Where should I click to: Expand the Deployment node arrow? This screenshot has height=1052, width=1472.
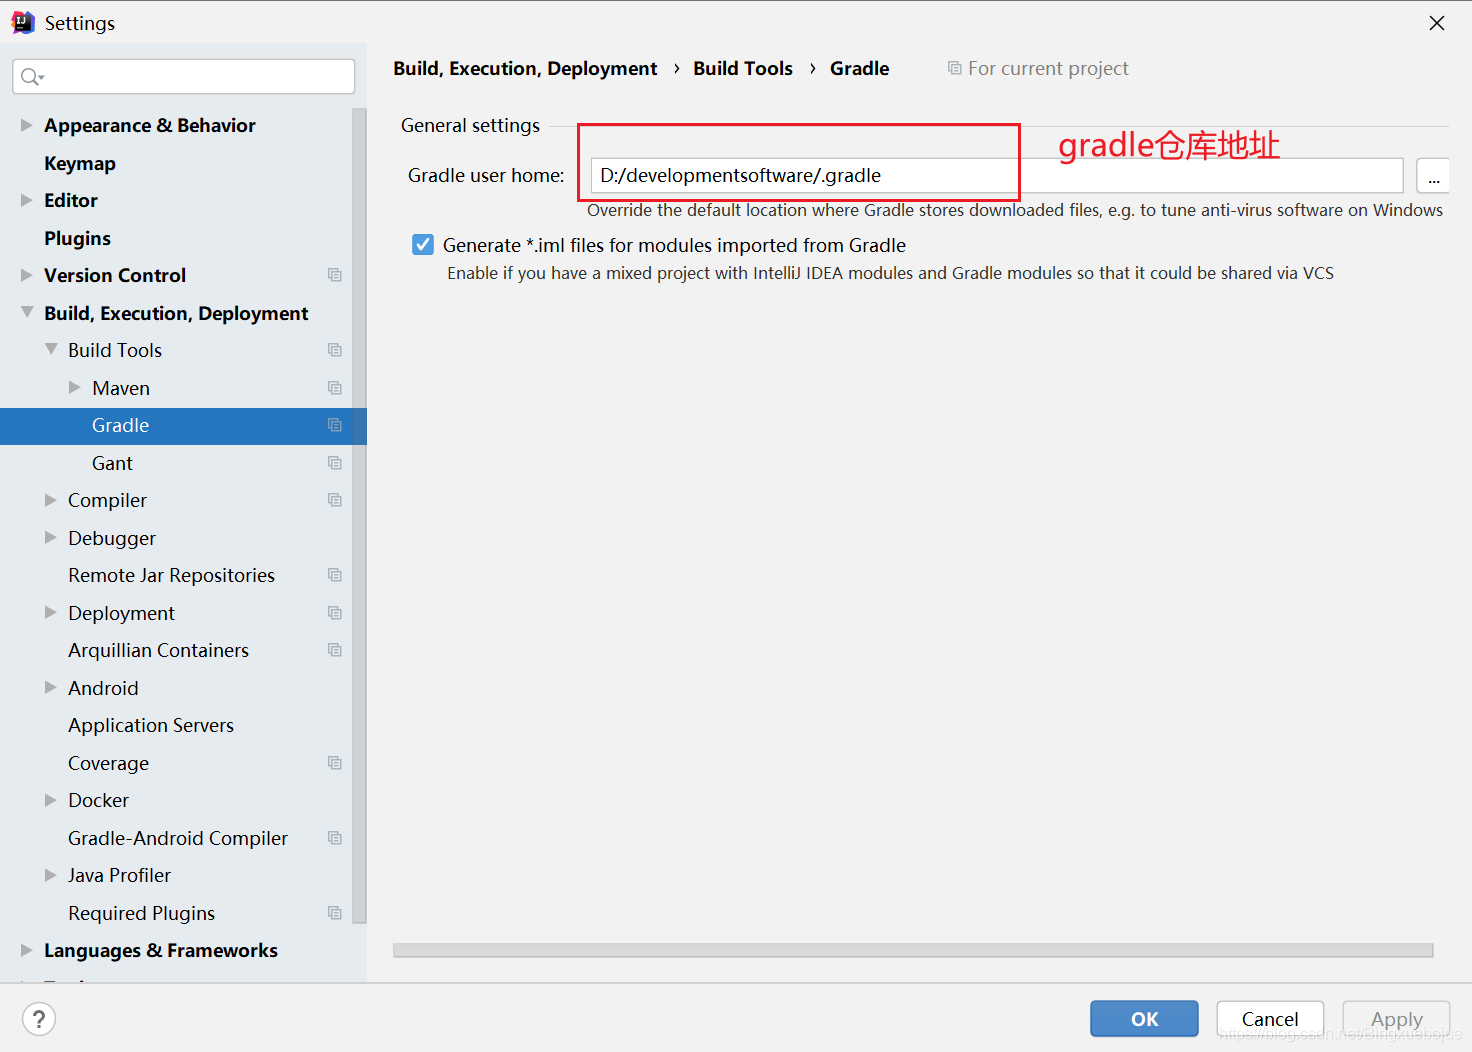(51, 613)
